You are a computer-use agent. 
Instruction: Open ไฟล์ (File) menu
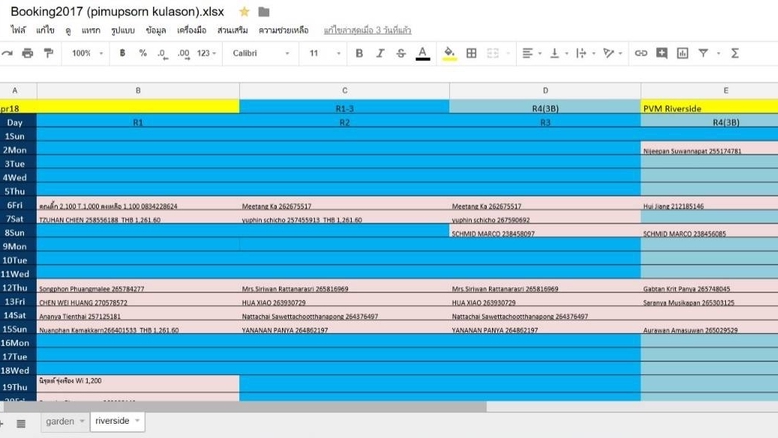pyautogui.click(x=18, y=30)
